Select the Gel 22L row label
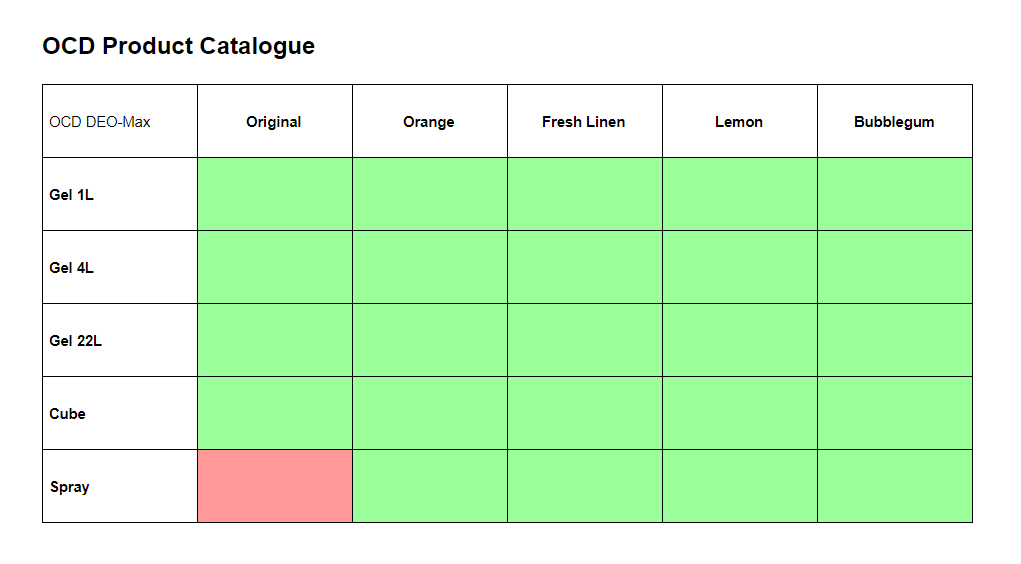Image resolution: width=1021 pixels, height=564 pixels. (76, 341)
